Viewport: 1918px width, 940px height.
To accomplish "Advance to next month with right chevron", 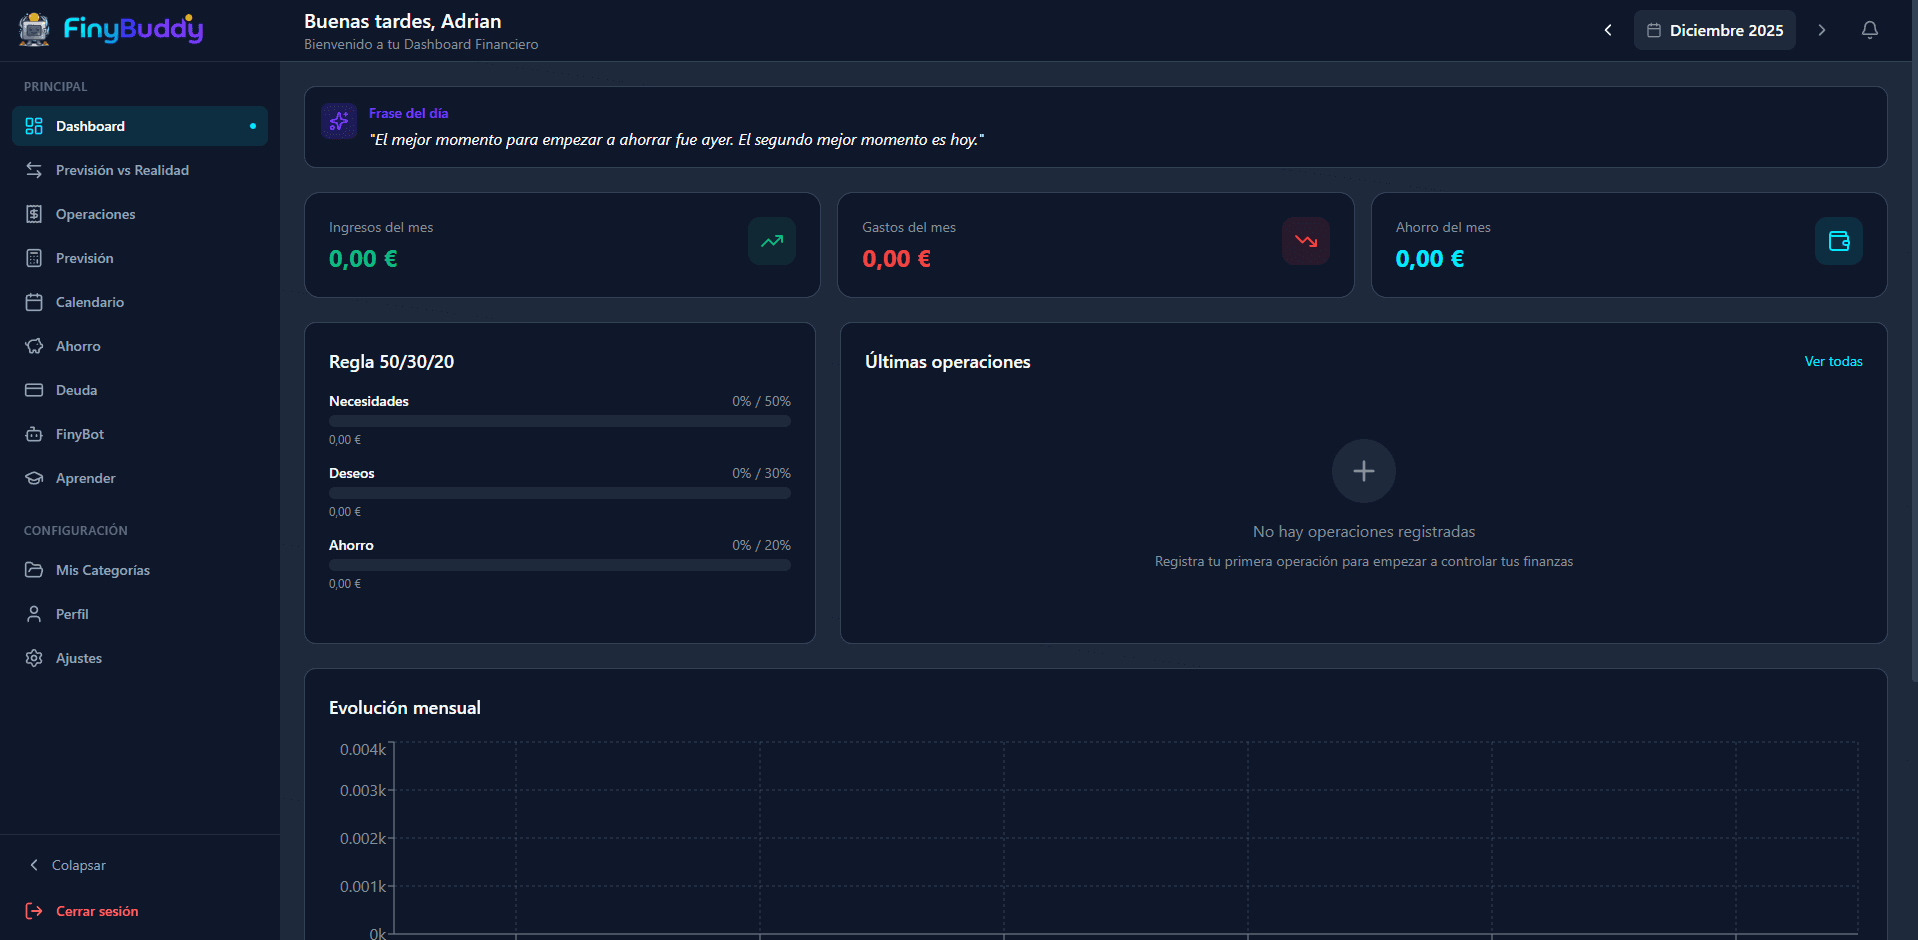I will click(x=1821, y=30).
